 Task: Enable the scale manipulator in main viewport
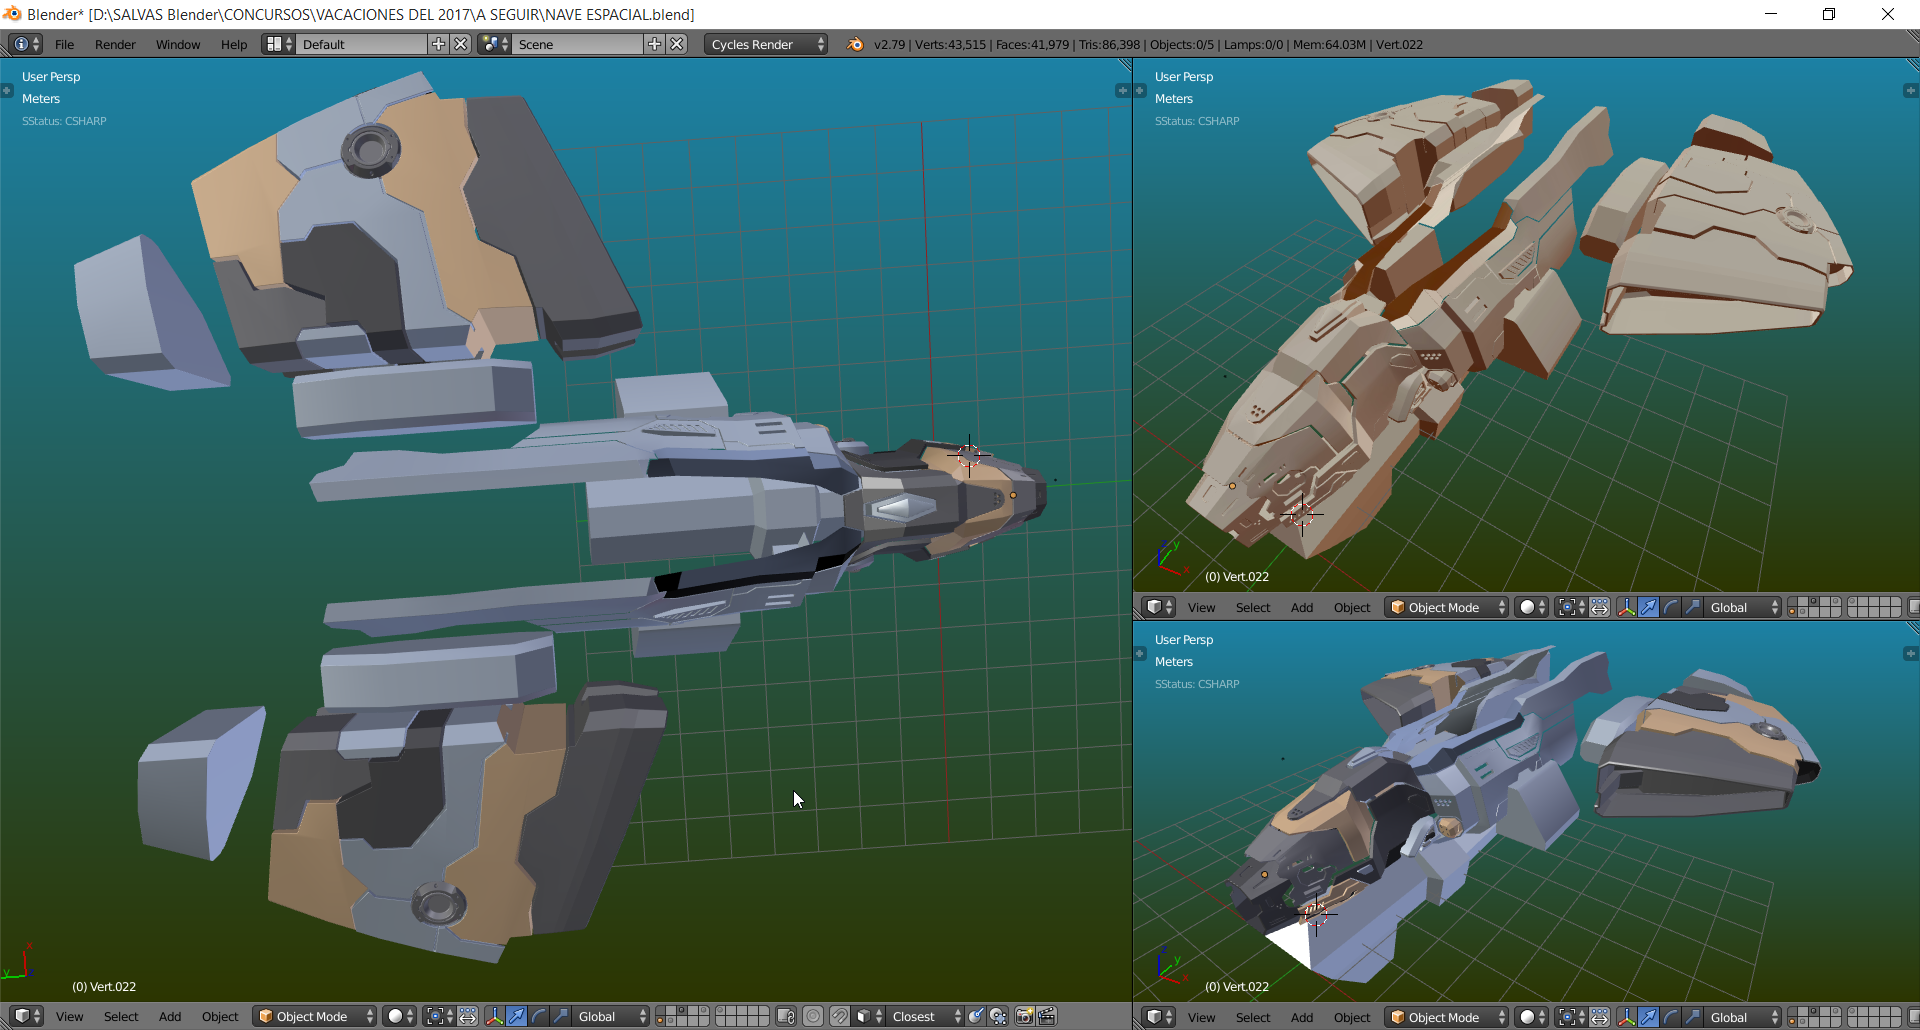click(x=560, y=1016)
